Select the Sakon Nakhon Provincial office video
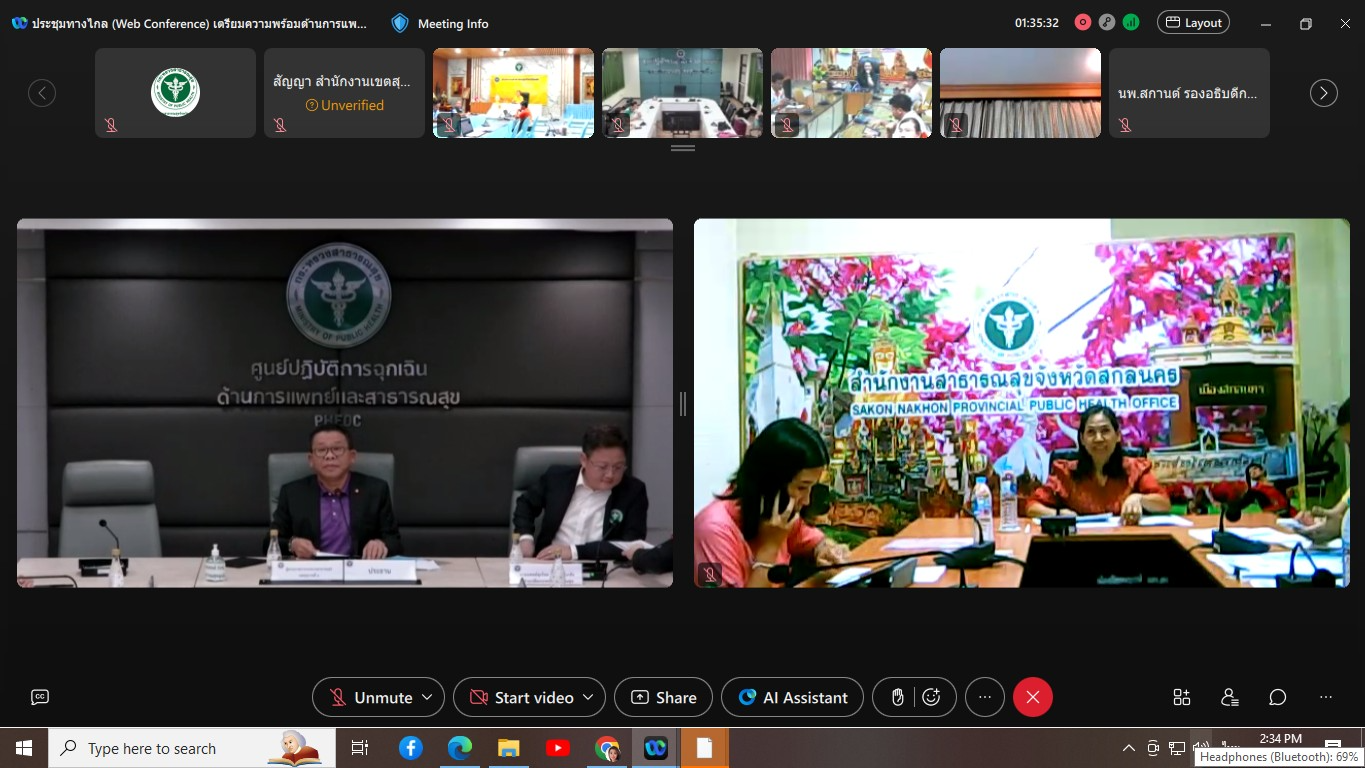1365x768 pixels. pyautogui.click(x=1022, y=403)
